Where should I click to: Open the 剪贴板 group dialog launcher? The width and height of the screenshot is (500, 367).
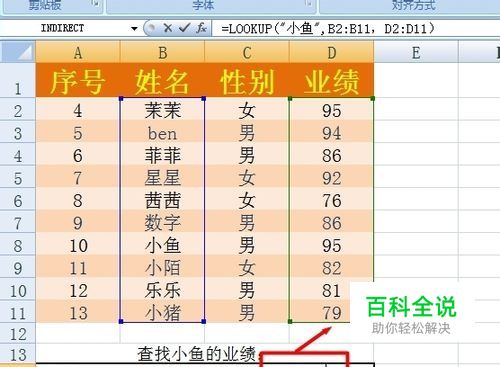[x=95, y=4]
